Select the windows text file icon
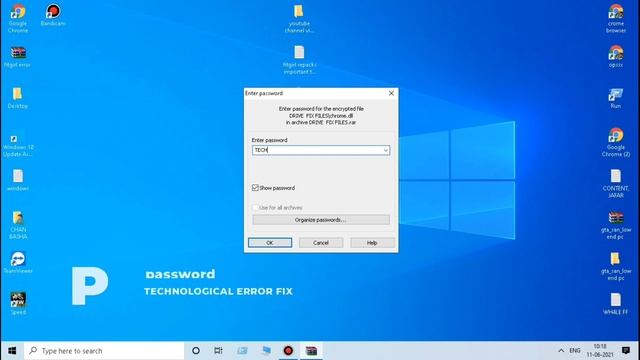Screen dimensions: 640x360 (x=18, y=180)
